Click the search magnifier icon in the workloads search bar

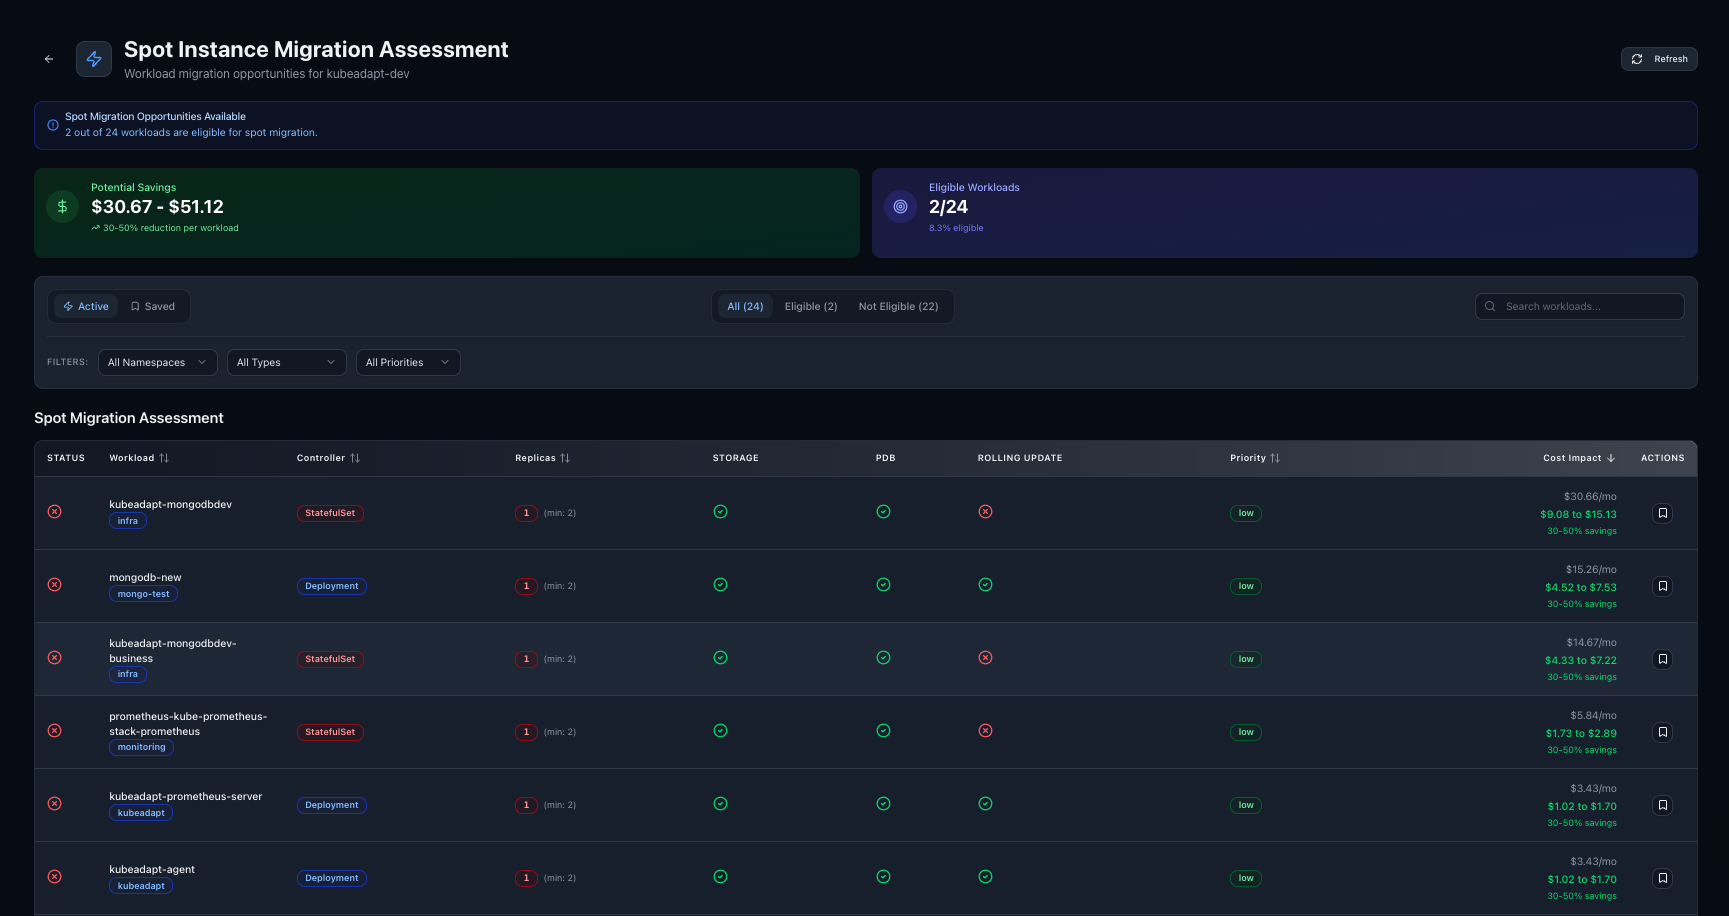[1491, 306]
